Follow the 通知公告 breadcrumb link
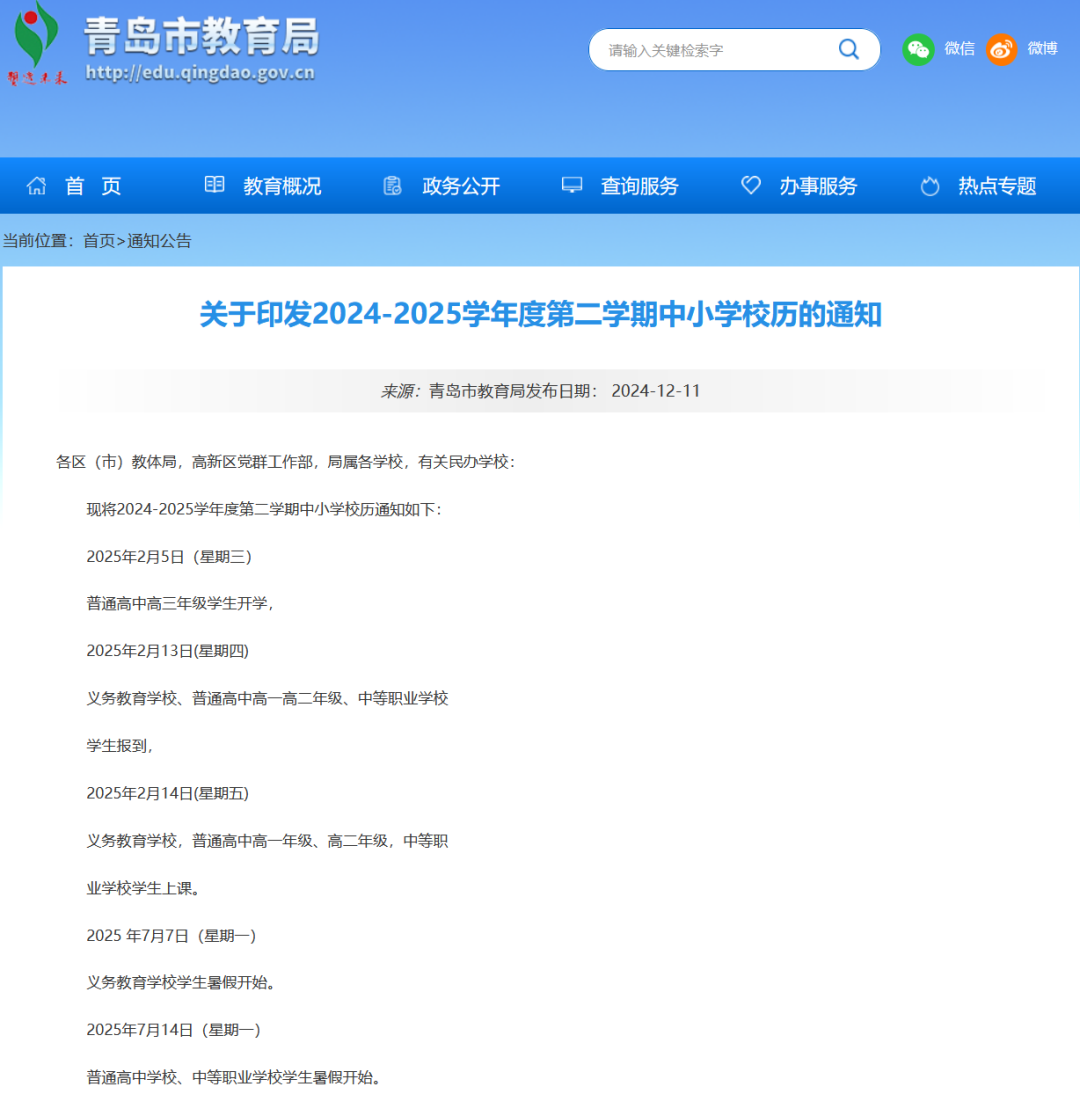The image size is (1080, 1094). pyautogui.click(x=159, y=241)
